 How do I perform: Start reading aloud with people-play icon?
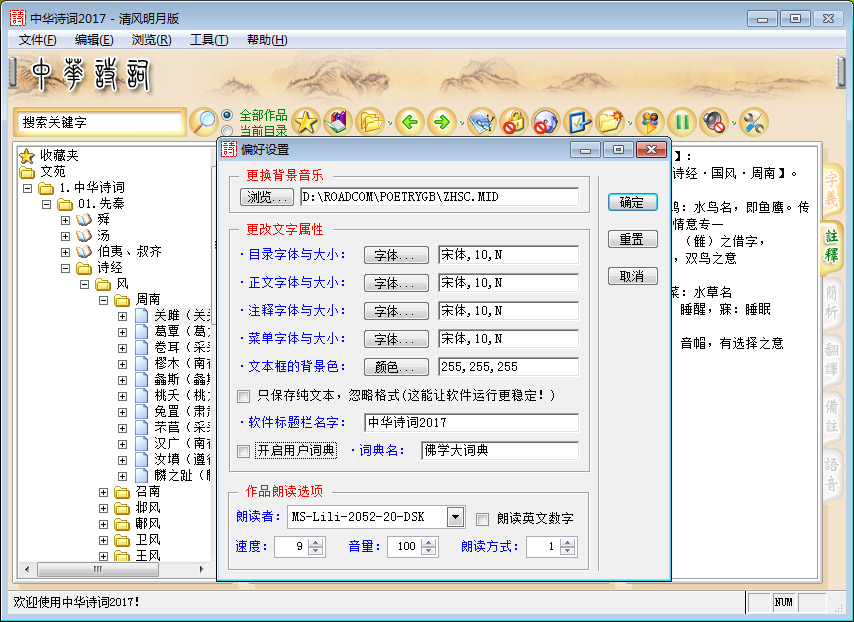pos(649,121)
